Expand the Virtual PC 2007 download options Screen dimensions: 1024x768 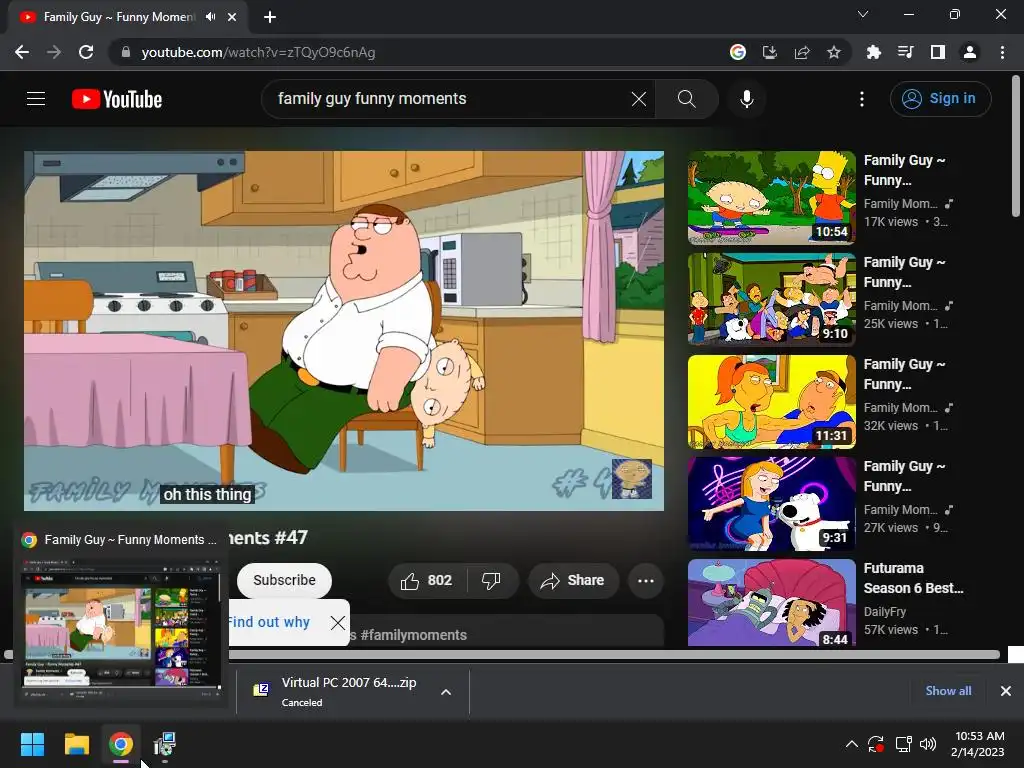coord(446,692)
